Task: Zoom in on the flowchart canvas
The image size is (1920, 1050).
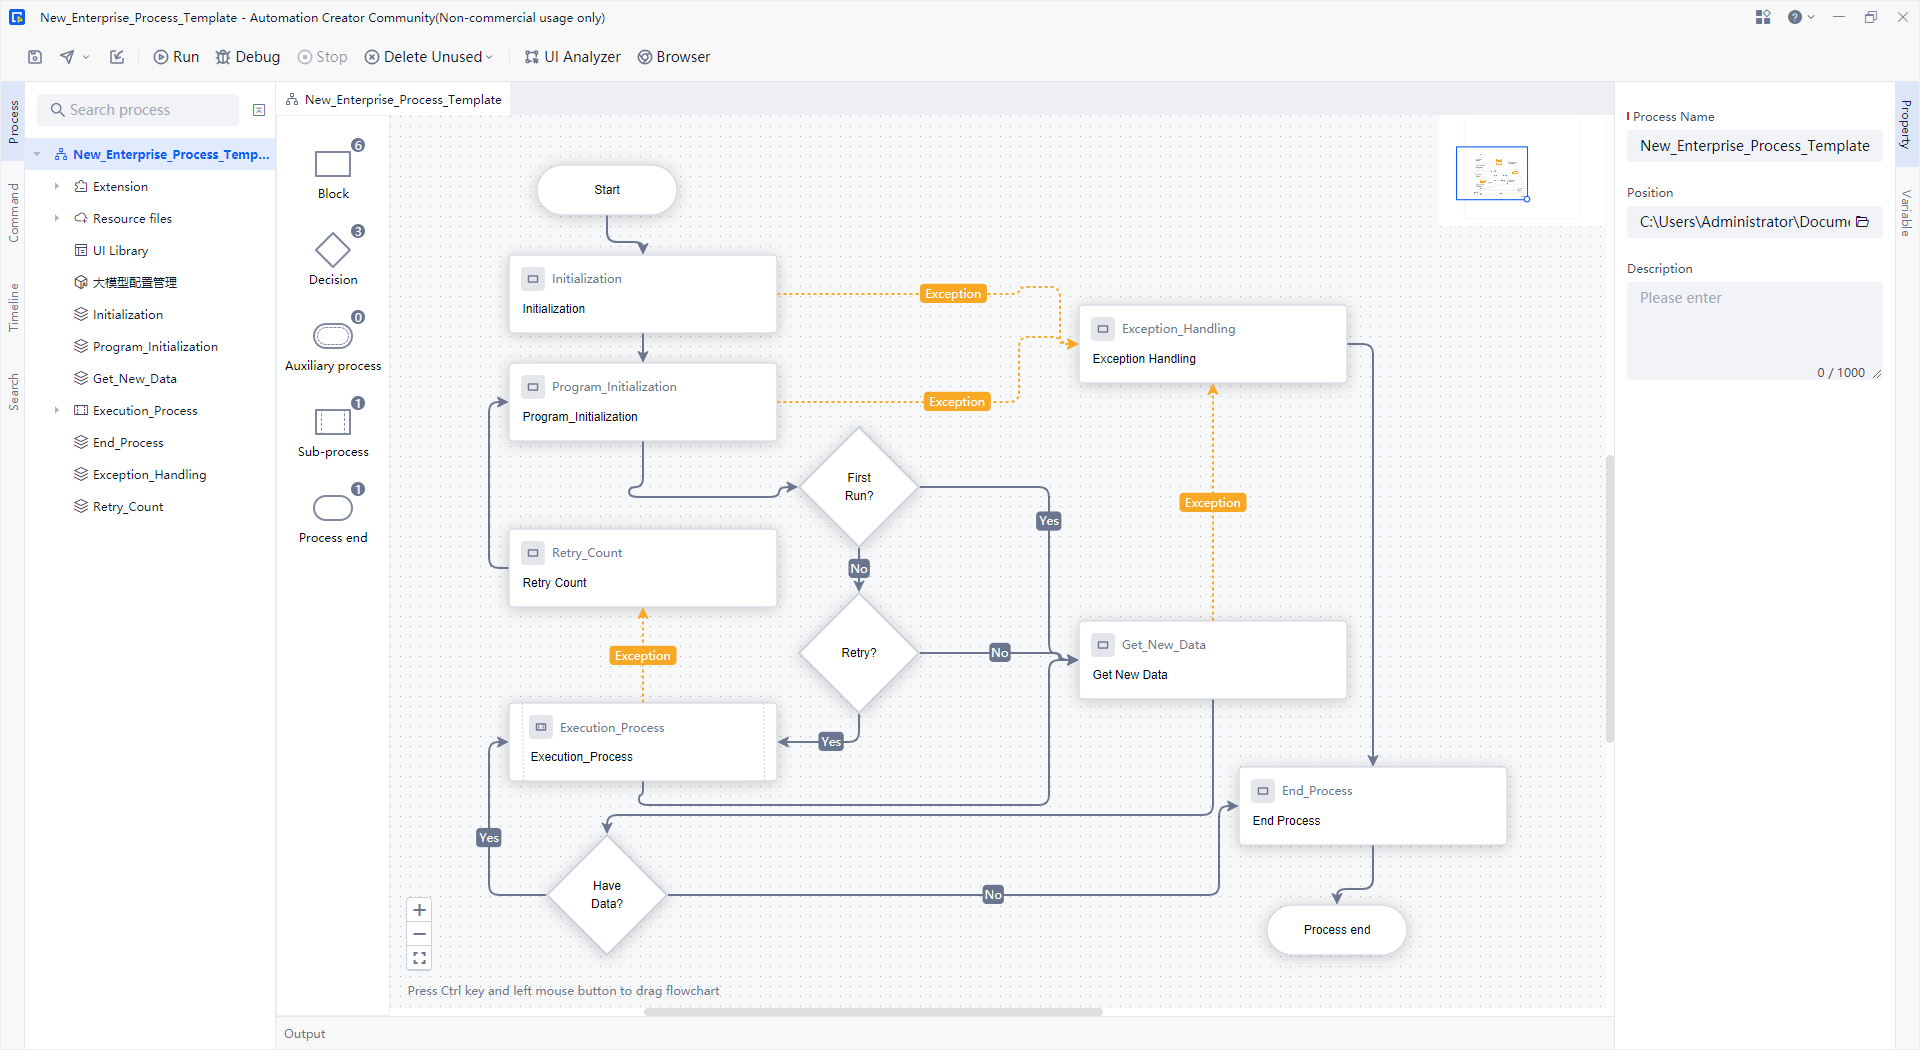Action: (419, 910)
